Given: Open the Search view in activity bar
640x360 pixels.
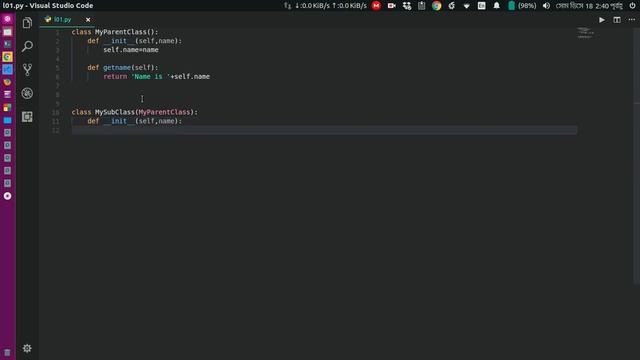Looking at the screenshot, I should click(x=27, y=46).
